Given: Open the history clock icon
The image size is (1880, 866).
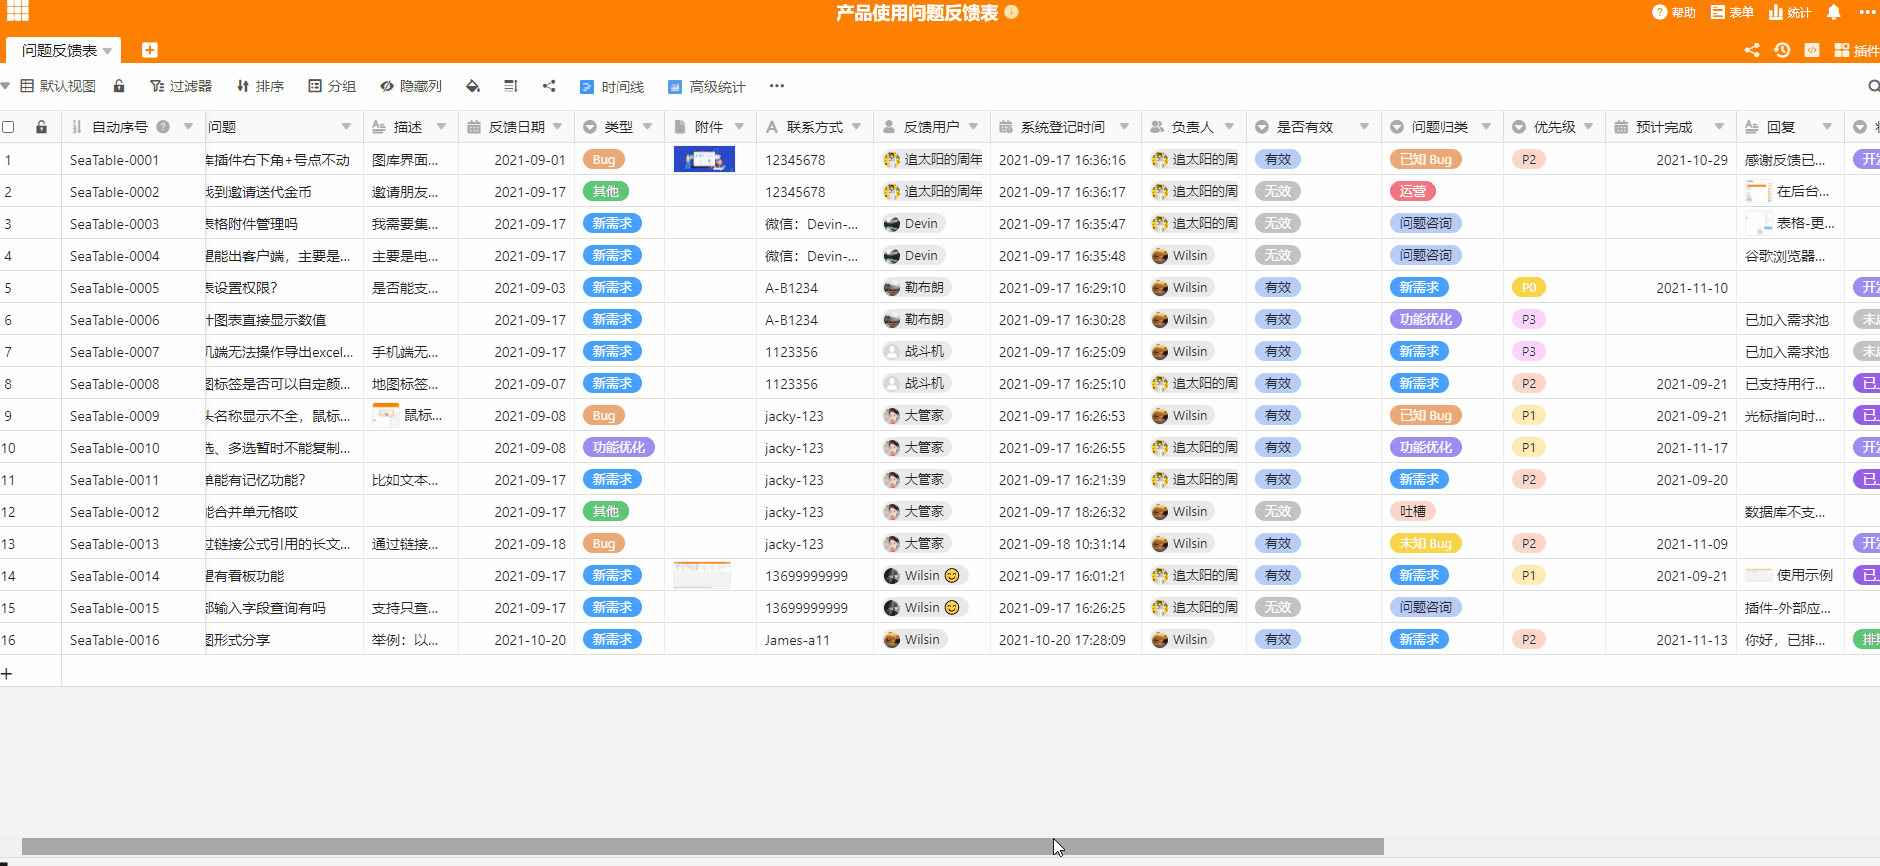Looking at the screenshot, I should coord(1782,50).
